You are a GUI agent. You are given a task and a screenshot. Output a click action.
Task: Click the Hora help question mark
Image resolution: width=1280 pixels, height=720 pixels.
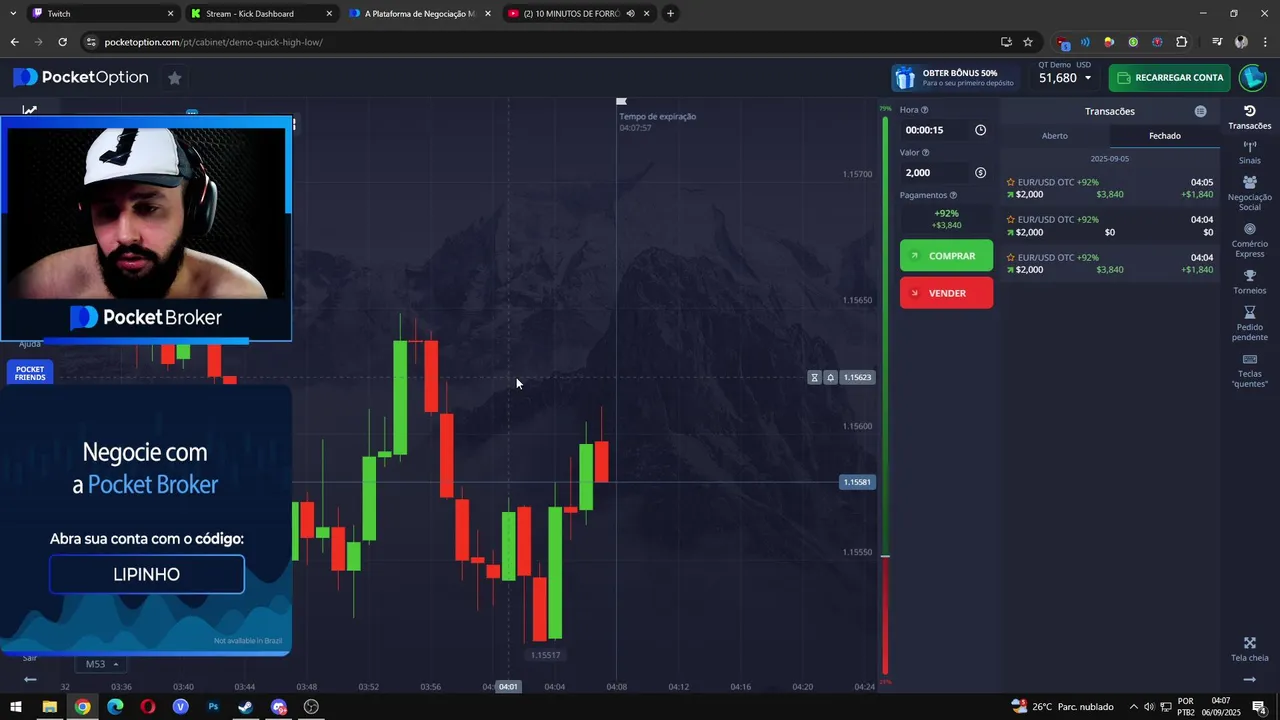point(924,110)
